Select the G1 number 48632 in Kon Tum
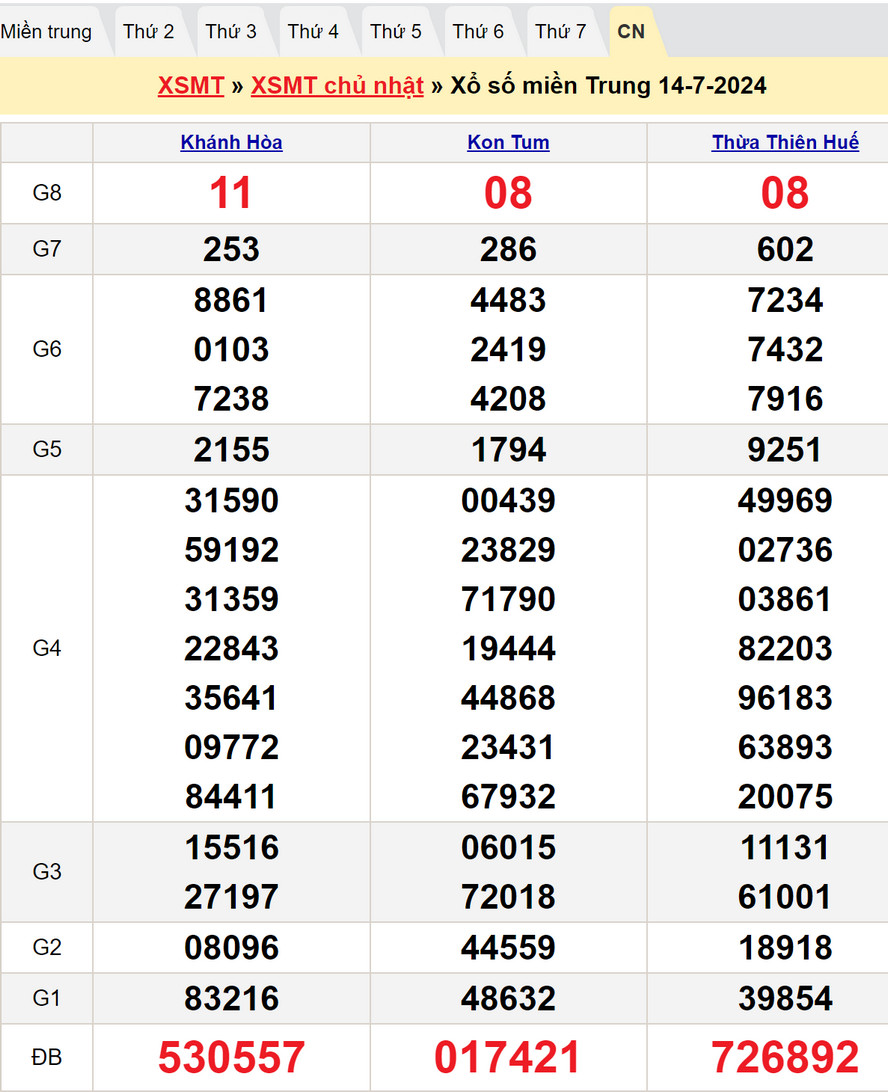The image size is (888, 1092). tap(508, 998)
